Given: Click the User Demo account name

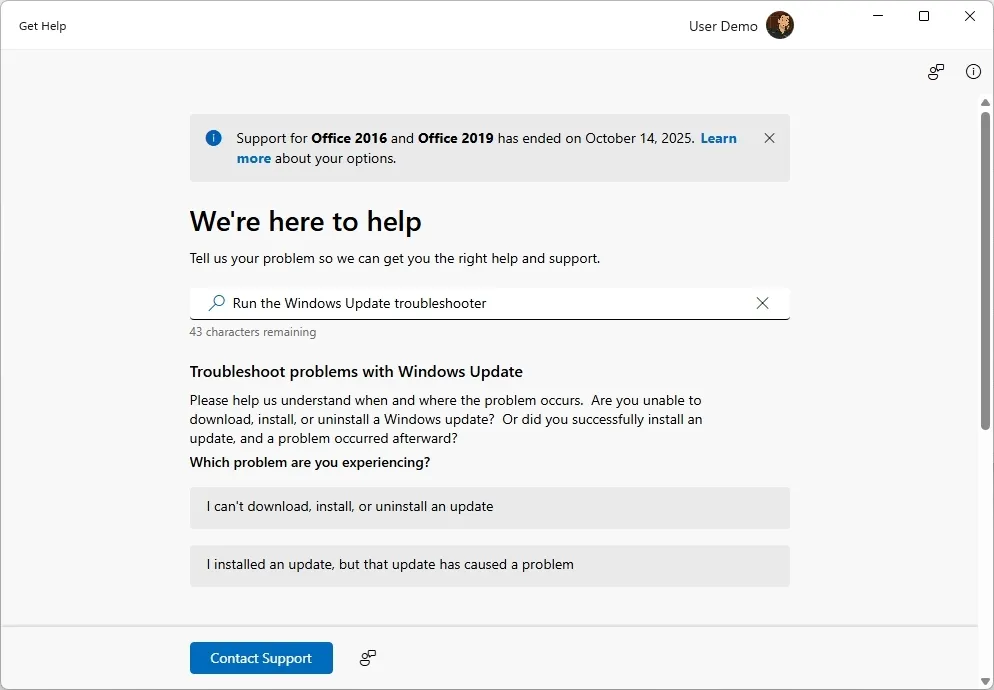Looking at the screenshot, I should coord(722,25).
